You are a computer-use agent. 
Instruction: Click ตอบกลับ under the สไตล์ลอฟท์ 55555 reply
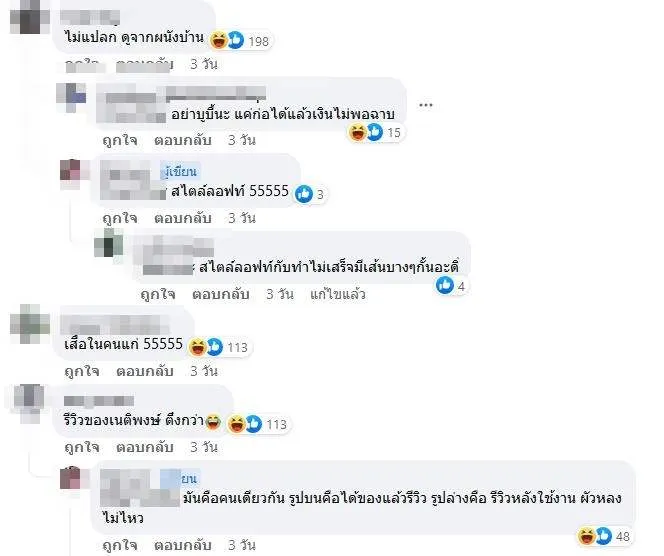[183, 218]
